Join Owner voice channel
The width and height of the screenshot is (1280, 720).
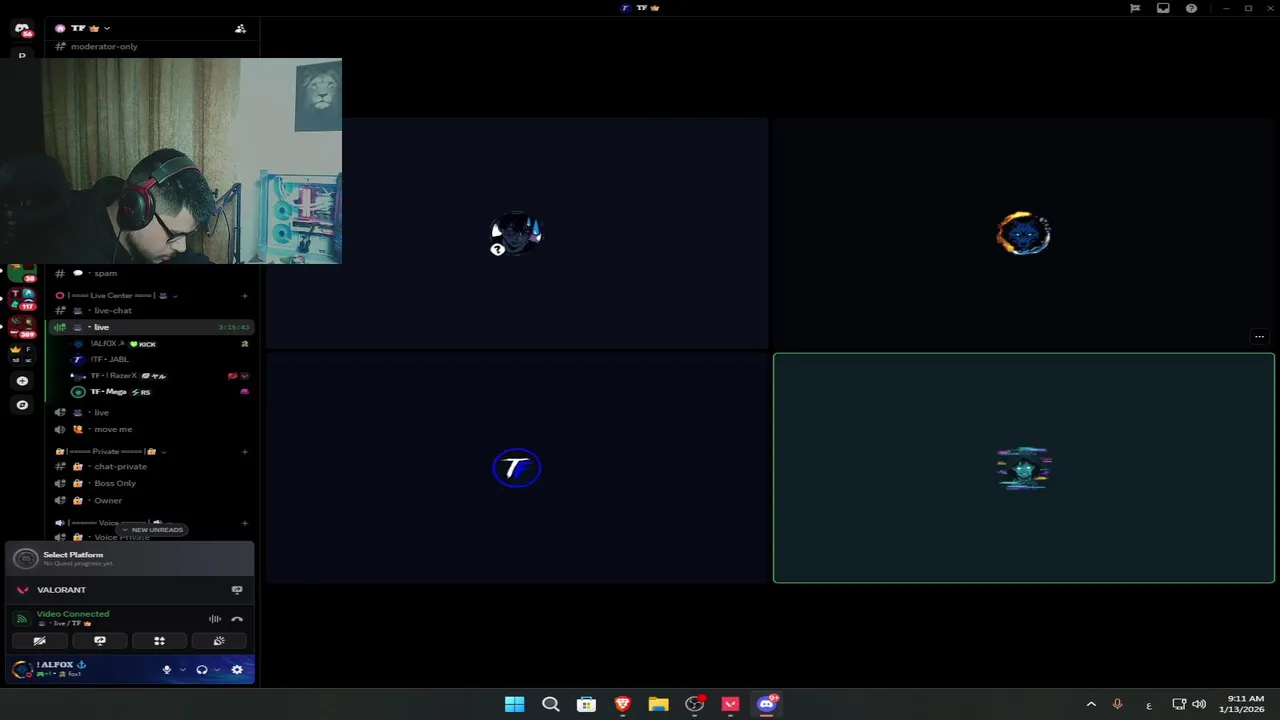click(x=150, y=501)
